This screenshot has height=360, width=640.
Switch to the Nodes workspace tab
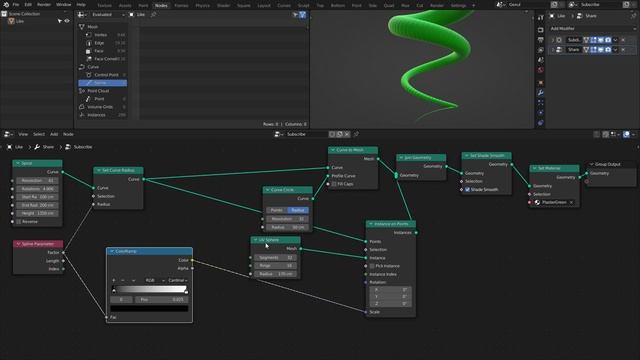click(x=161, y=5)
